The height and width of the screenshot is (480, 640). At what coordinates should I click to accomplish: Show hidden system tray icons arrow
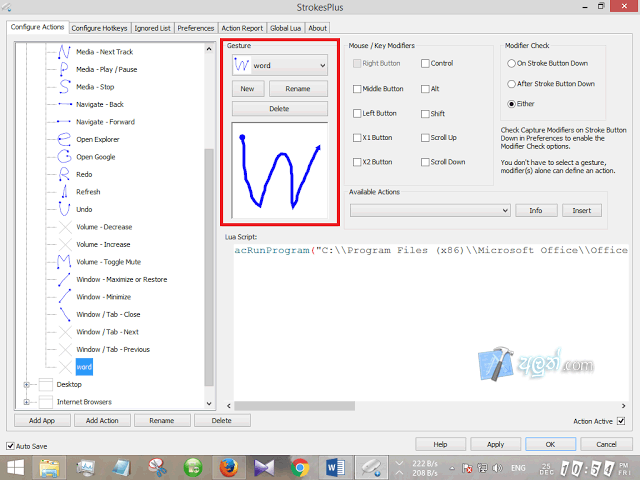(x=452, y=468)
